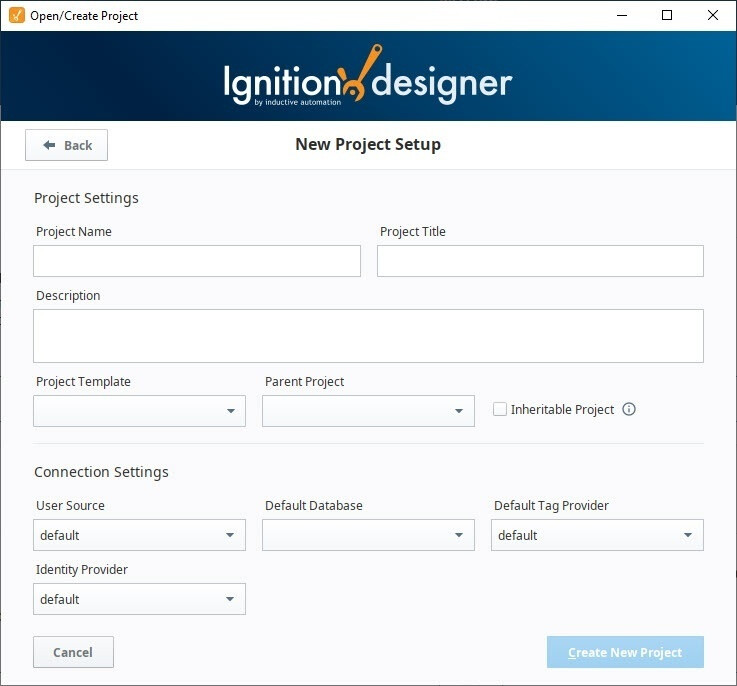Screen dimensions: 737x686
Task: Click the 'New Project Setup' heading
Action: pos(368,144)
